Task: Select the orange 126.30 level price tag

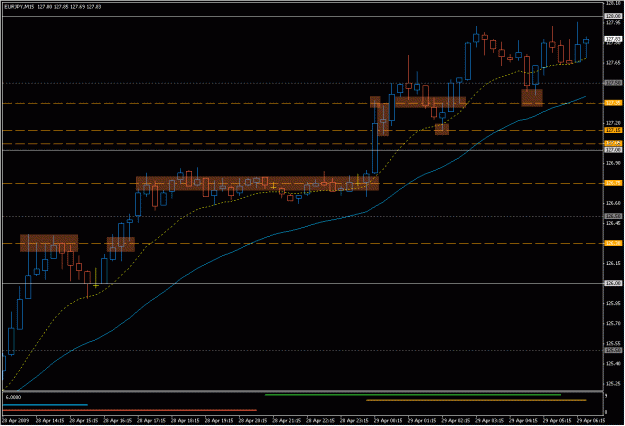Action: pyautogui.click(x=613, y=243)
